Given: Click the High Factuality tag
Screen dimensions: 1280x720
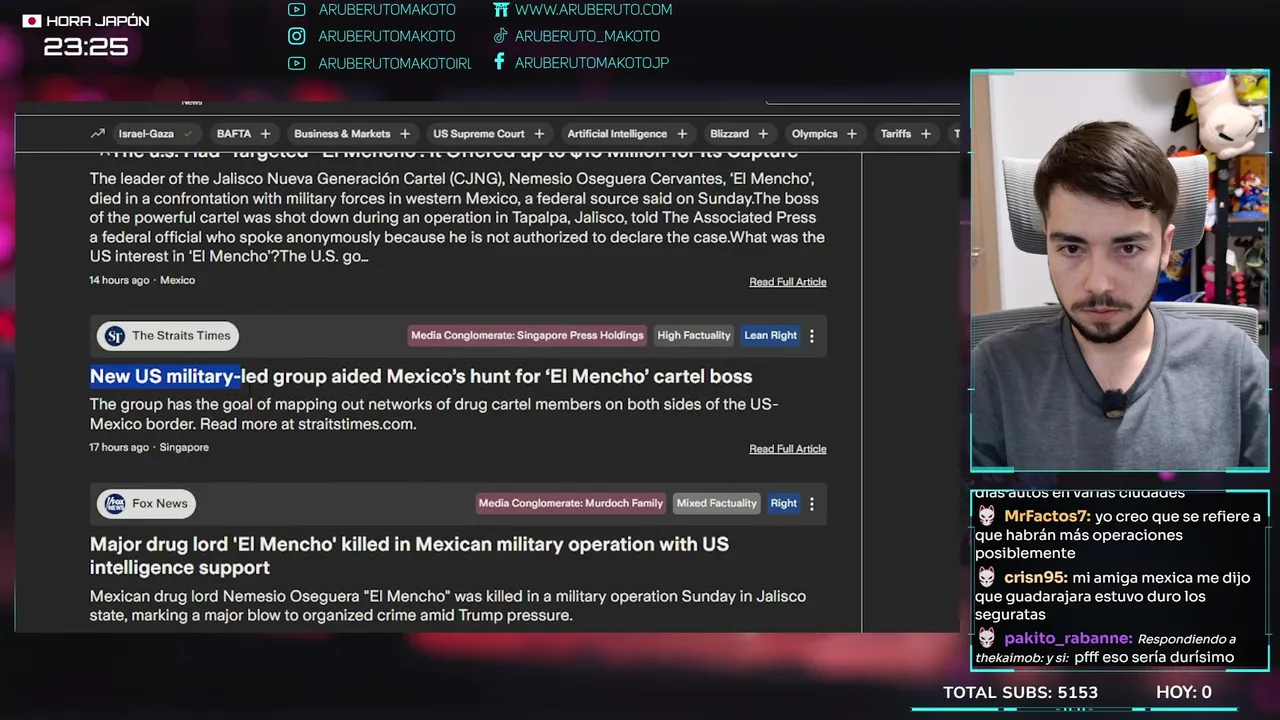Looking at the screenshot, I should [x=694, y=335].
